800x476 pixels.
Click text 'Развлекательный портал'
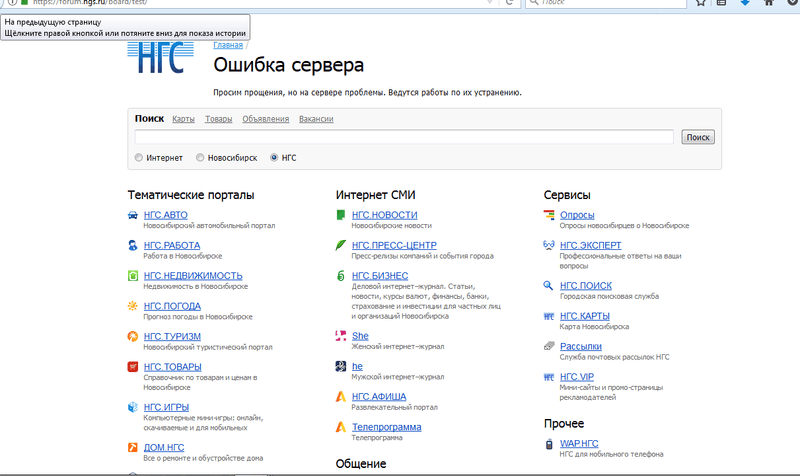[394, 407]
